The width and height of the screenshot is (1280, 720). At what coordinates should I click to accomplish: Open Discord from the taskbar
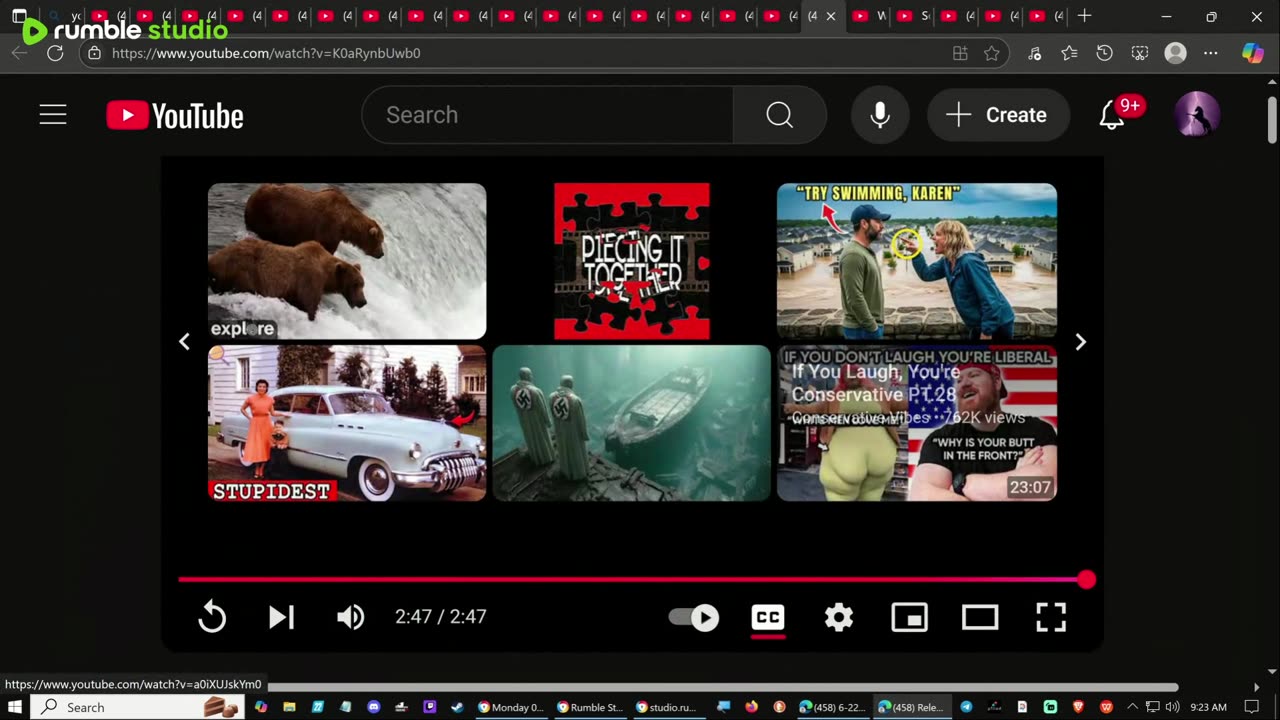[374, 707]
